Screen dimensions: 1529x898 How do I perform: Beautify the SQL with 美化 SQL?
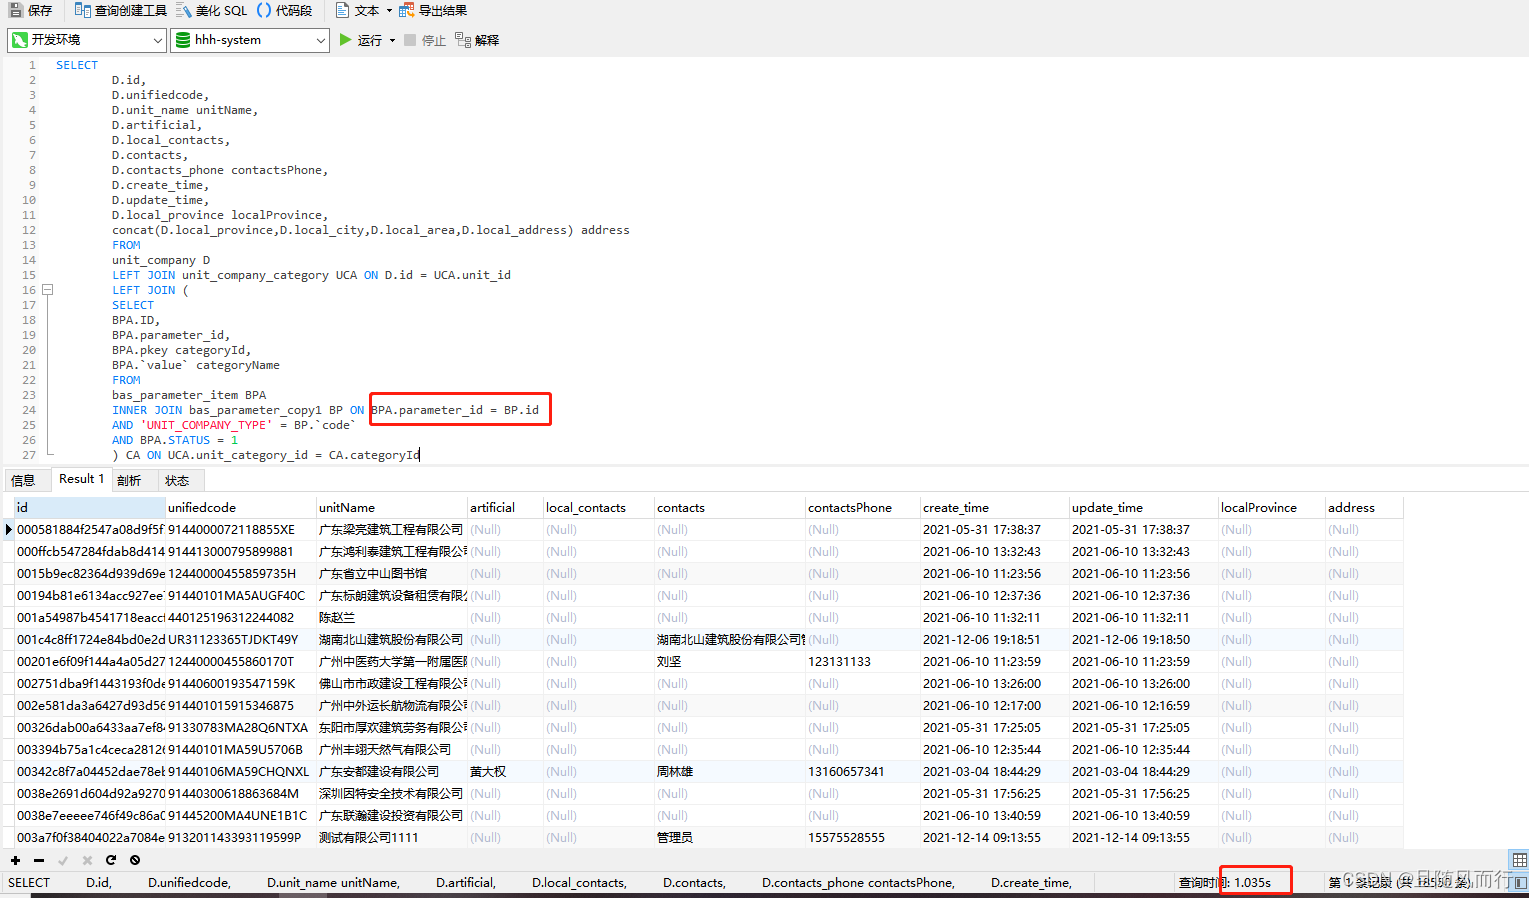(212, 10)
